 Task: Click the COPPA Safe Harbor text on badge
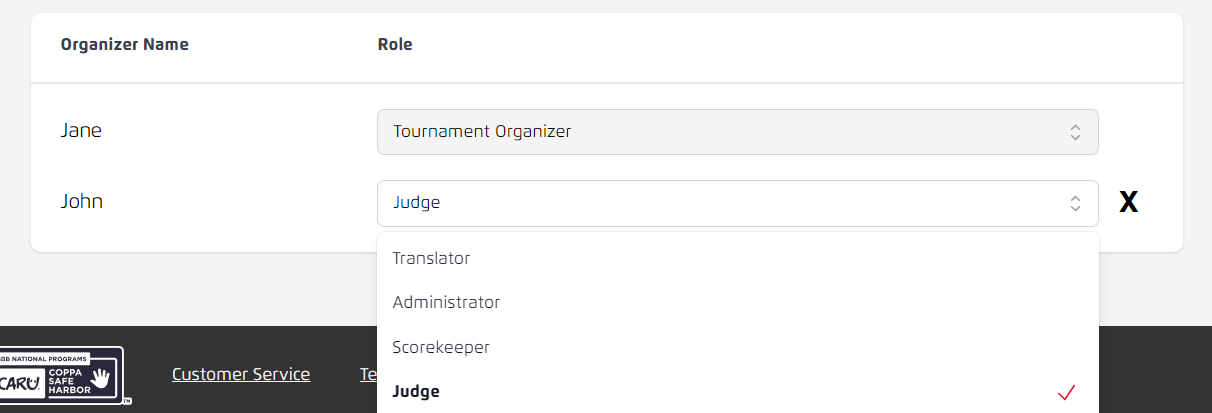pyautogui.click(x=67, y=380)
